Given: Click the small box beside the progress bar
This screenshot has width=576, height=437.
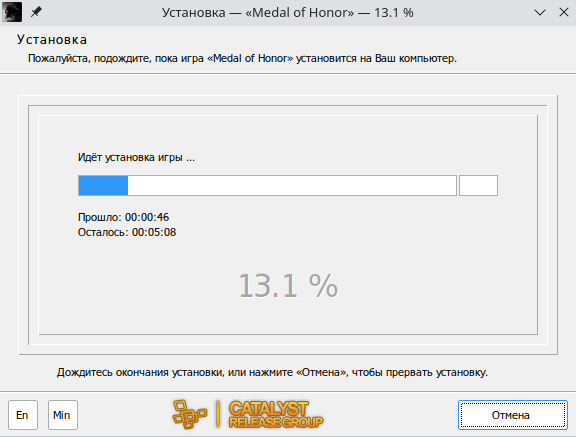Looking at the screenshot, I should pyautogui.click(x=478, y=185).
